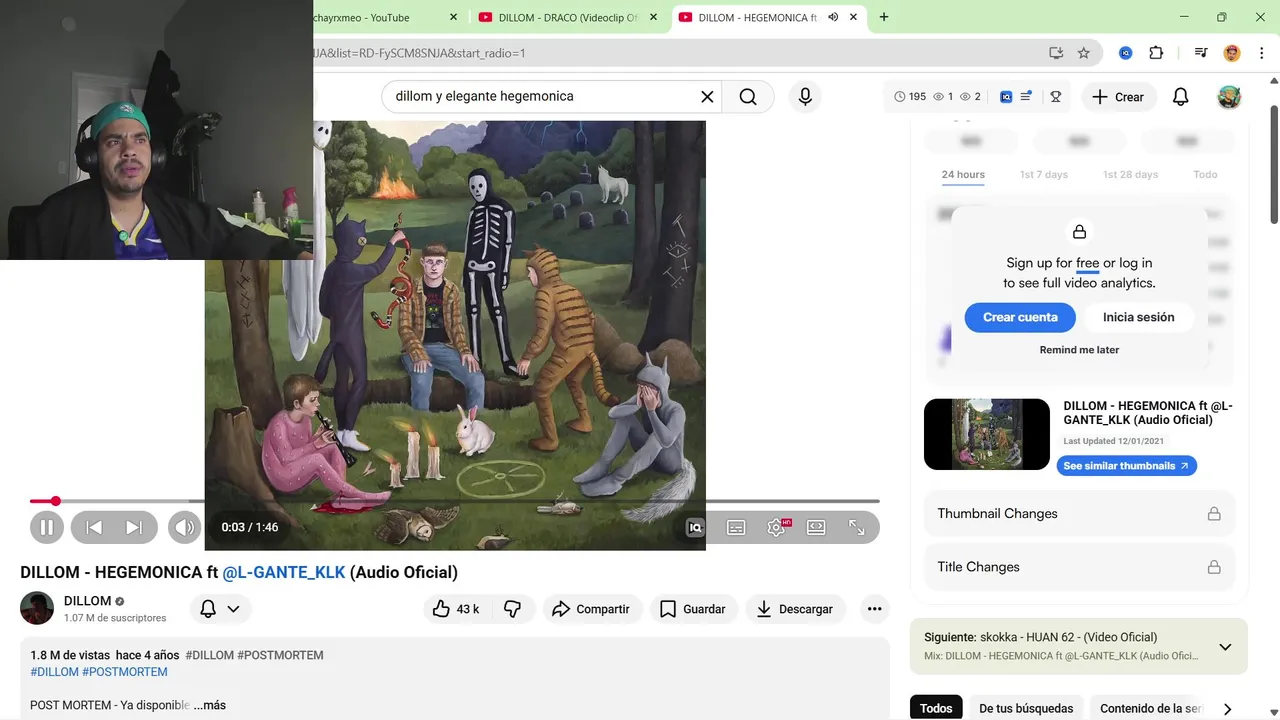1280x720 pixels.
Task: Close the DILLOM - DRACO tab
Action: 654,17
